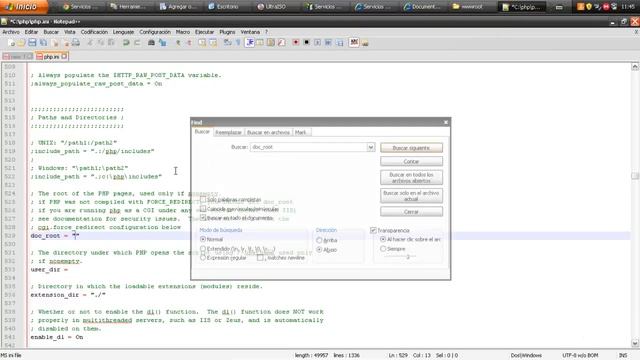Click Buscar en todos los archivos abiertos
Viewport: 640px width, 360px height.
point(411,178)
